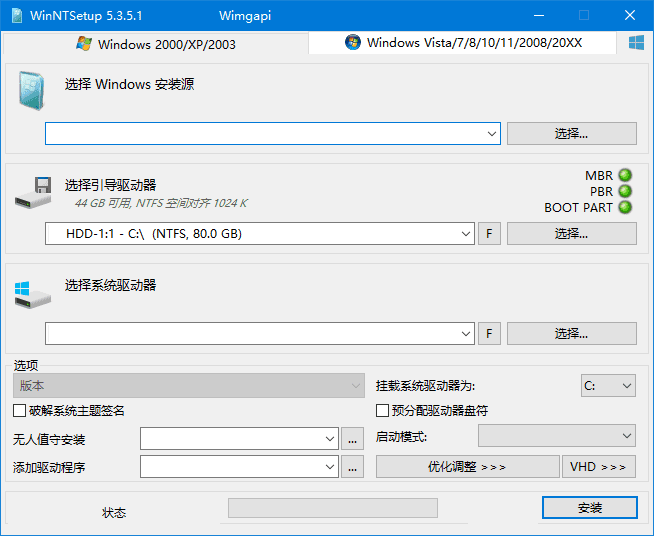Switch to the Windows 2000/XP/2003 tab
Screen dimensions: 654x536
click(156, 44)
